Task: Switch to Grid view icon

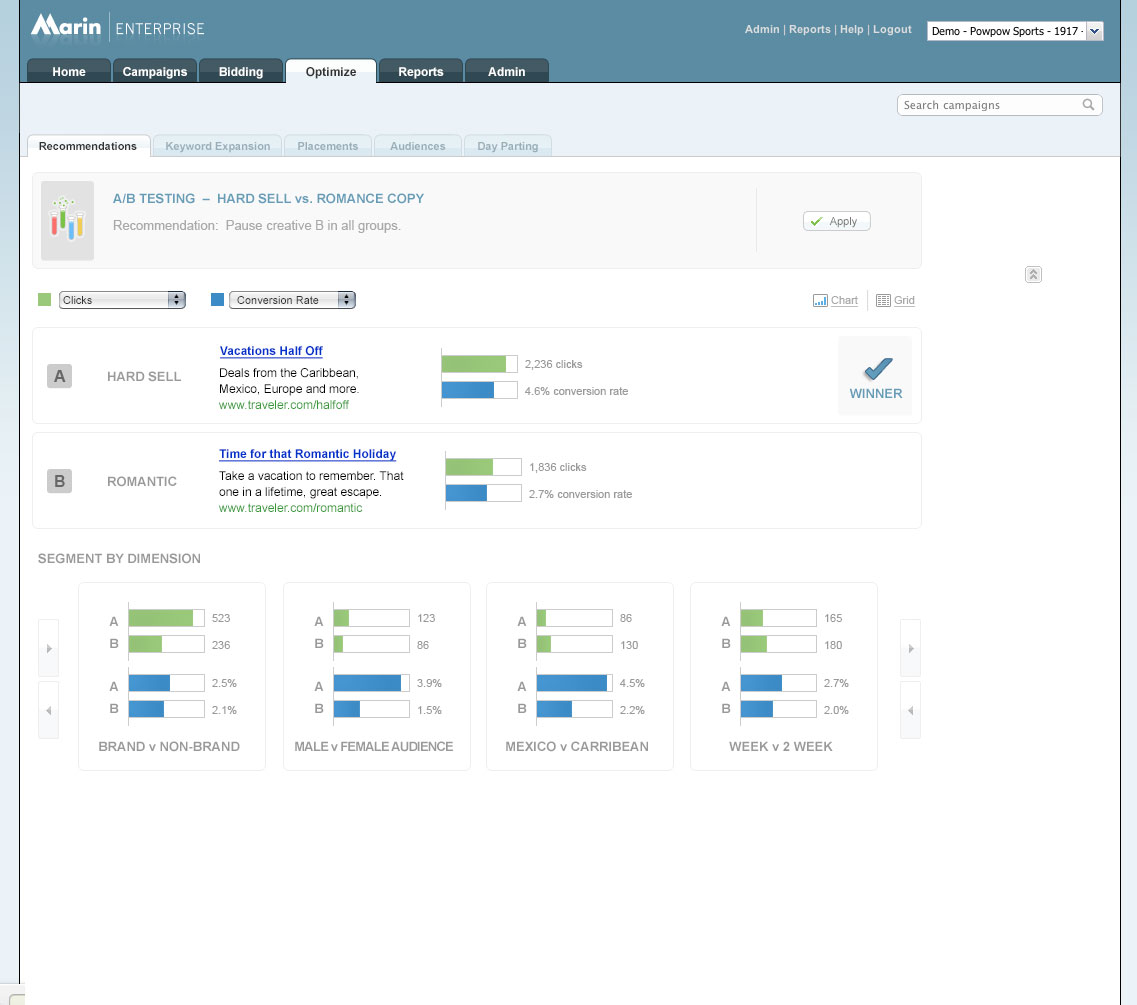Action: (883, 300)
